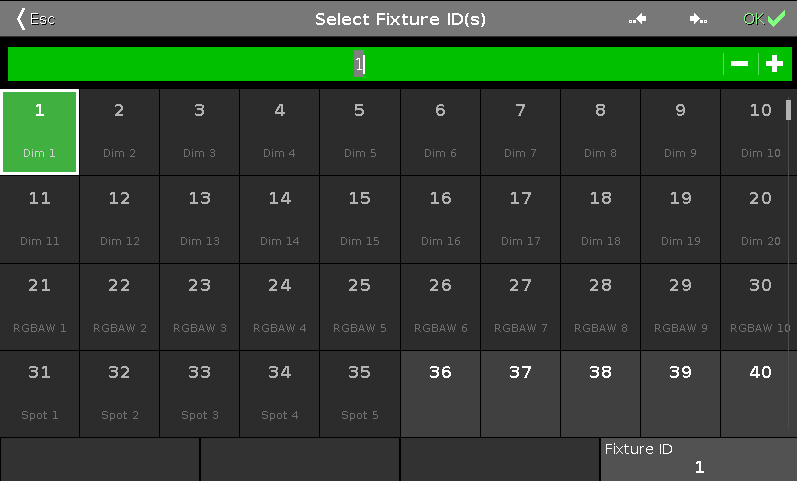
Task: Select fixture 5 Dim 5
Action: tap(360, 131)
